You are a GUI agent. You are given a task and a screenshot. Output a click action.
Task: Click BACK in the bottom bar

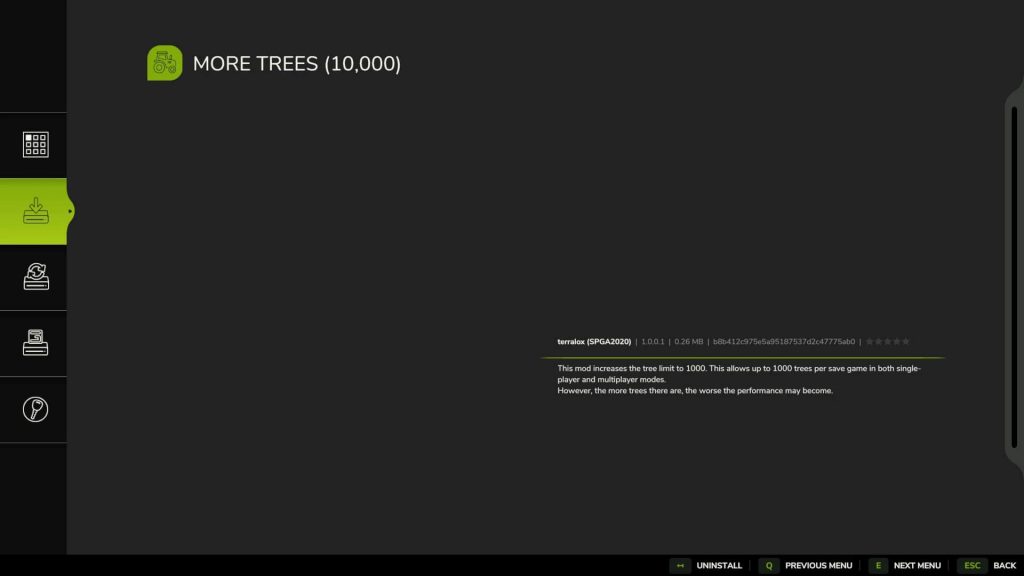[1004, 565]
